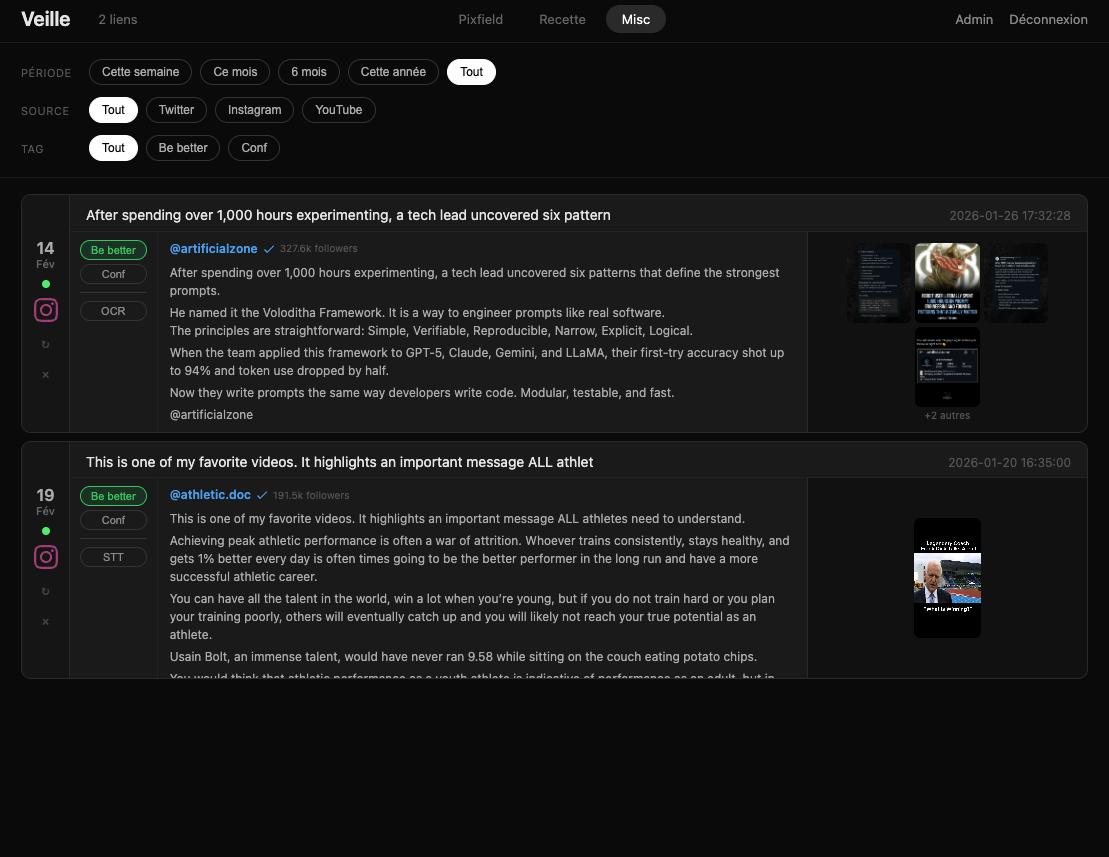Click the Instagram source icon on the 19 Fév card

(x=45, y=557)
